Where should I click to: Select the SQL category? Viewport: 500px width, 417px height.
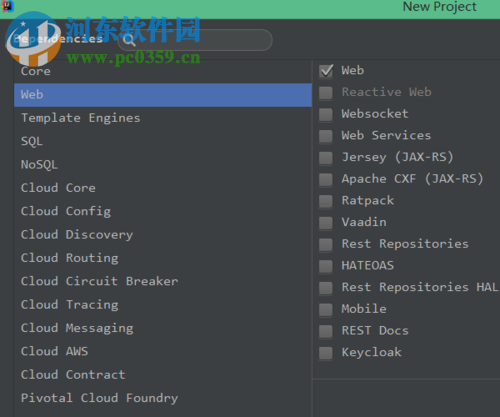163,141
